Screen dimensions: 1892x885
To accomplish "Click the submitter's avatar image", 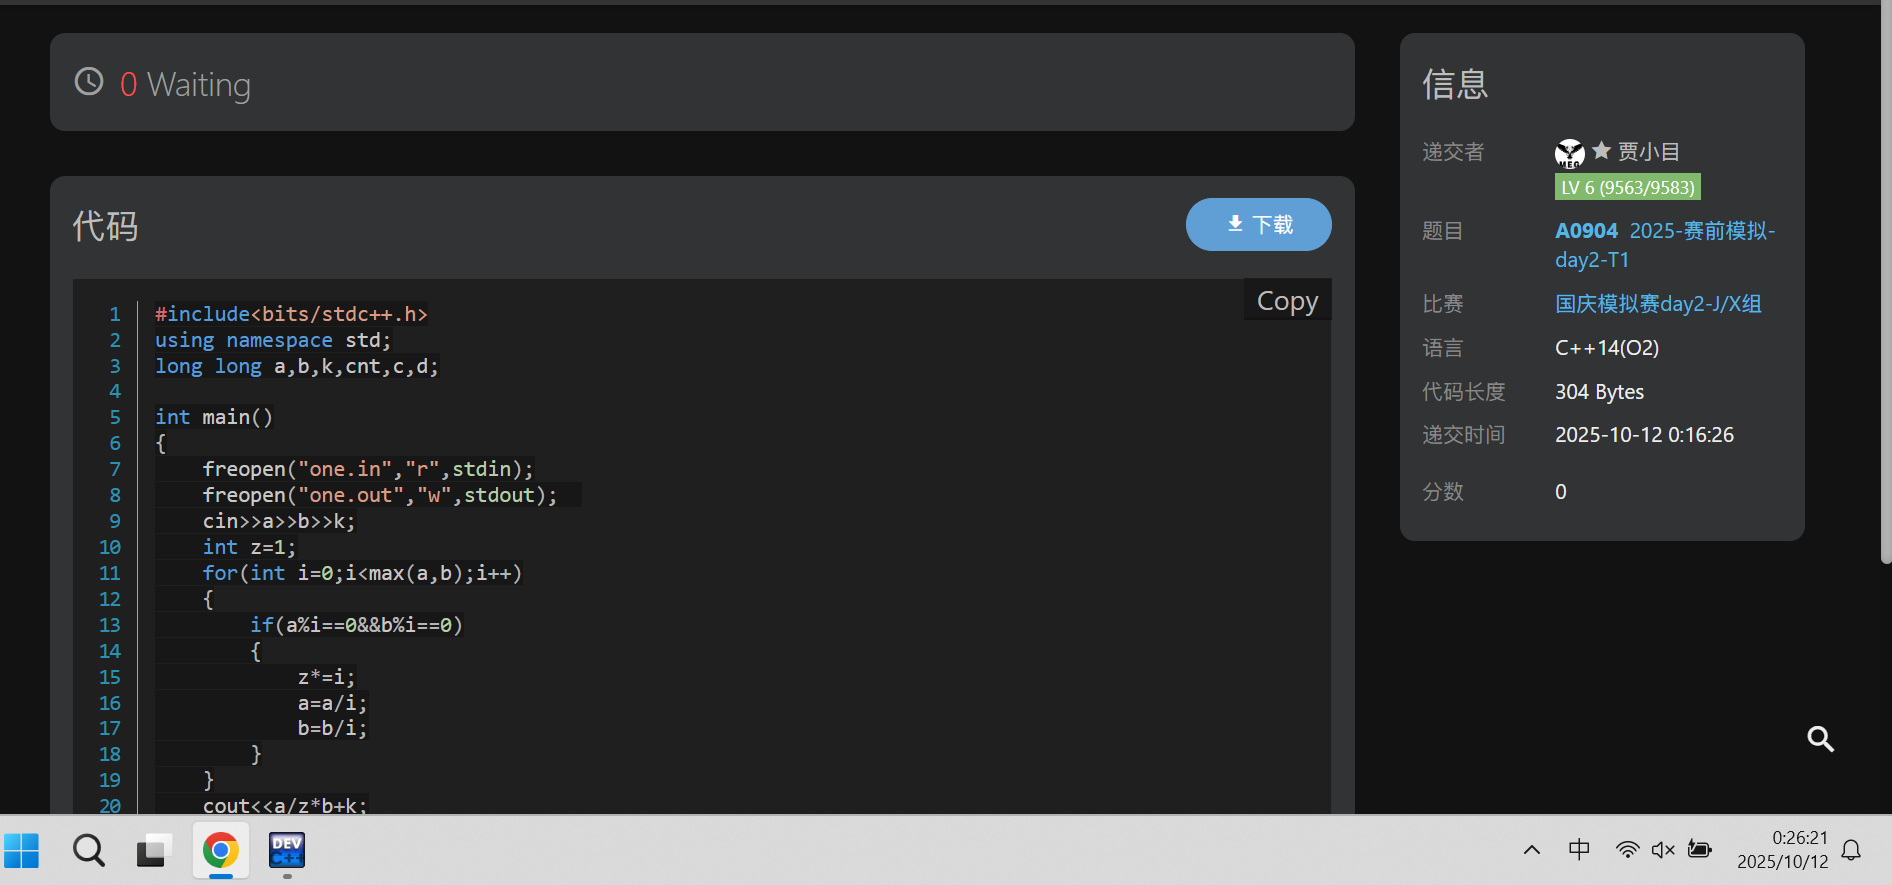I will [1569, 153].
